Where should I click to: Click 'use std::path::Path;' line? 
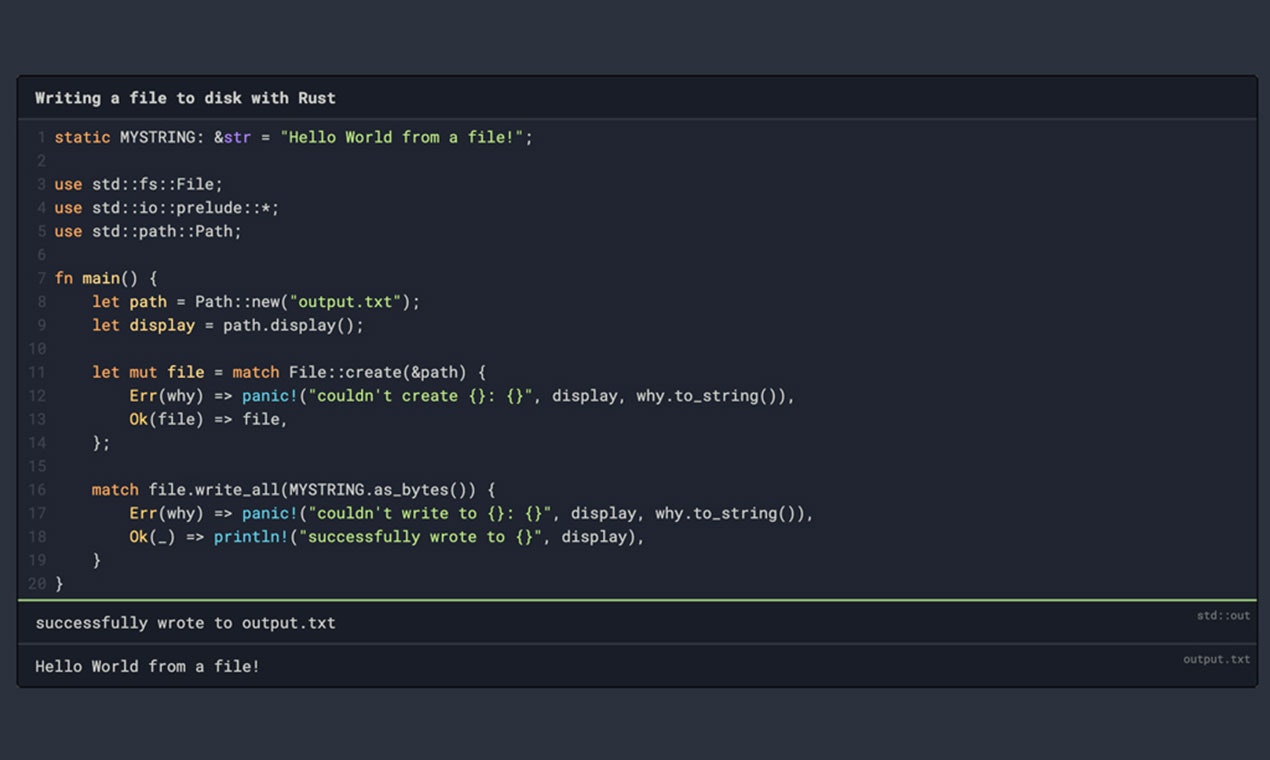[148, 231]
